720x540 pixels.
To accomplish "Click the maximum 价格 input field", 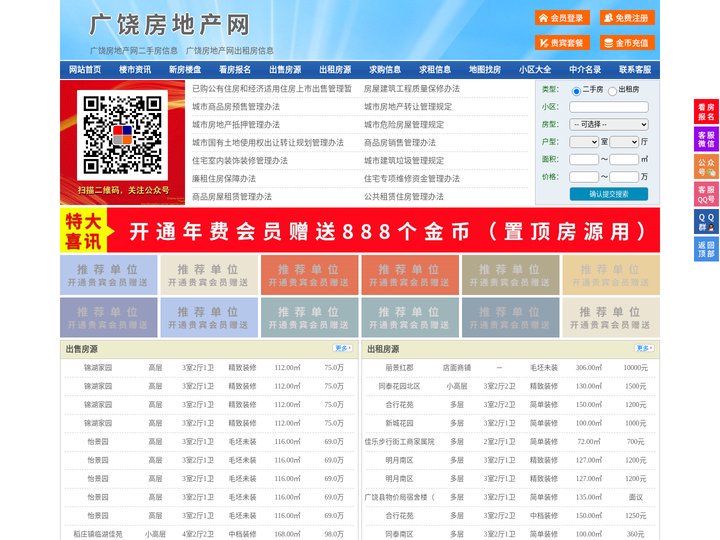I will (624, 177).
